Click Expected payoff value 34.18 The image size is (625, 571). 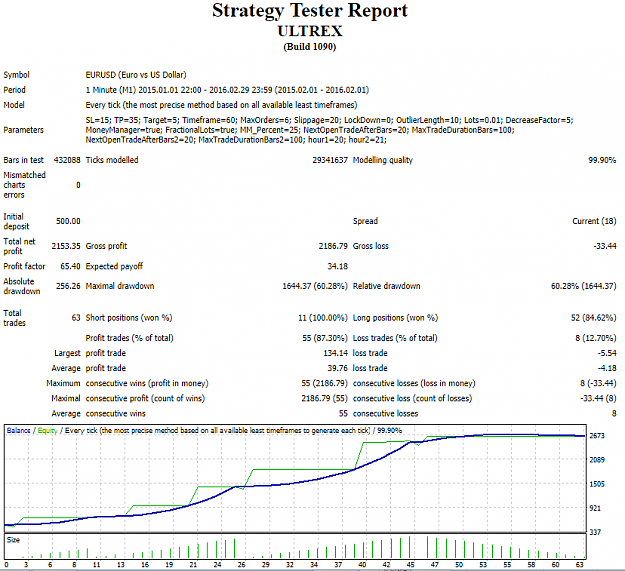[x=337, y=266]
